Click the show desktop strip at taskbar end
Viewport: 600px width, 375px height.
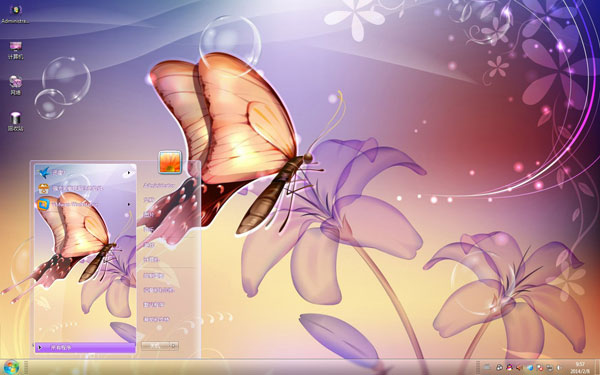coord(597,367)
